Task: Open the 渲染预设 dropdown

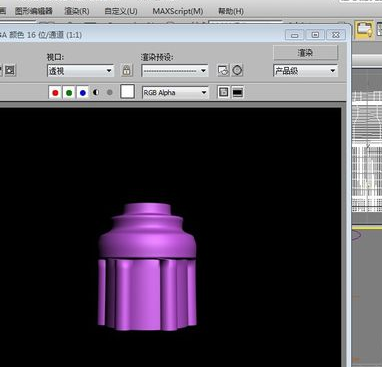Action: [x=175, y=71]
